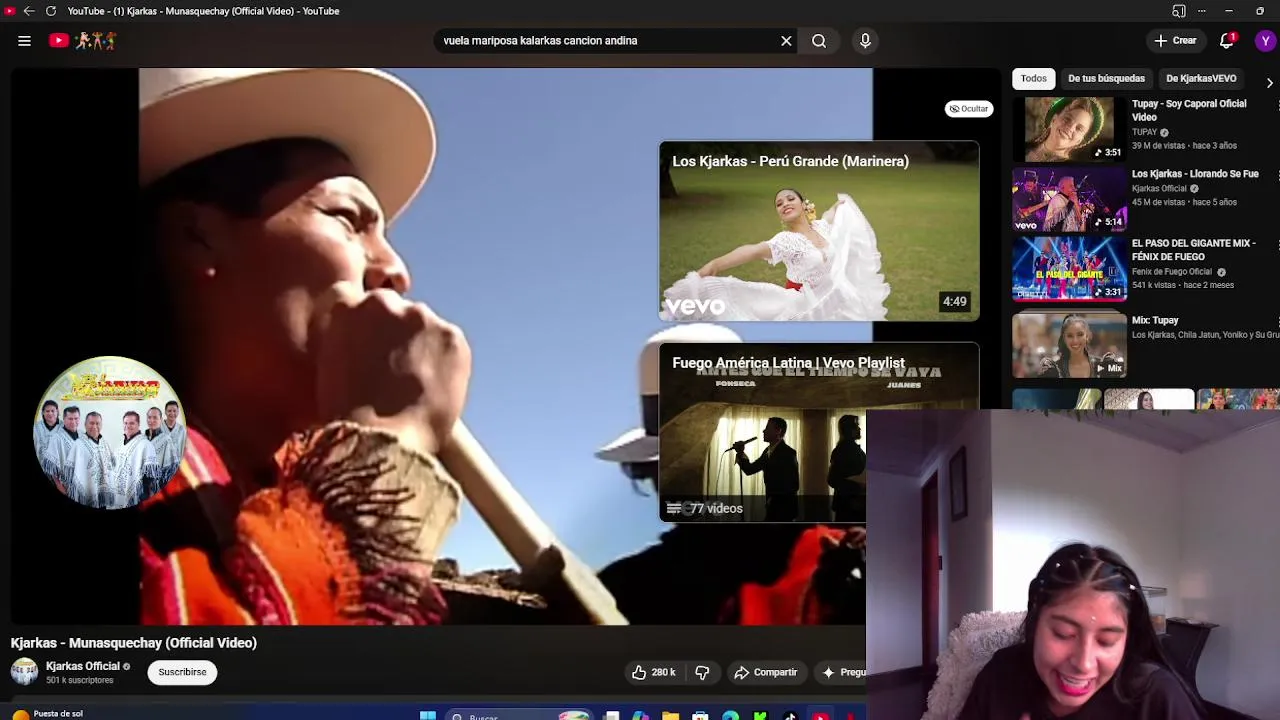Screen dimensions: 1280x720
Task: Open the Kjarkas Official channel name link
Action: [82, 666]
